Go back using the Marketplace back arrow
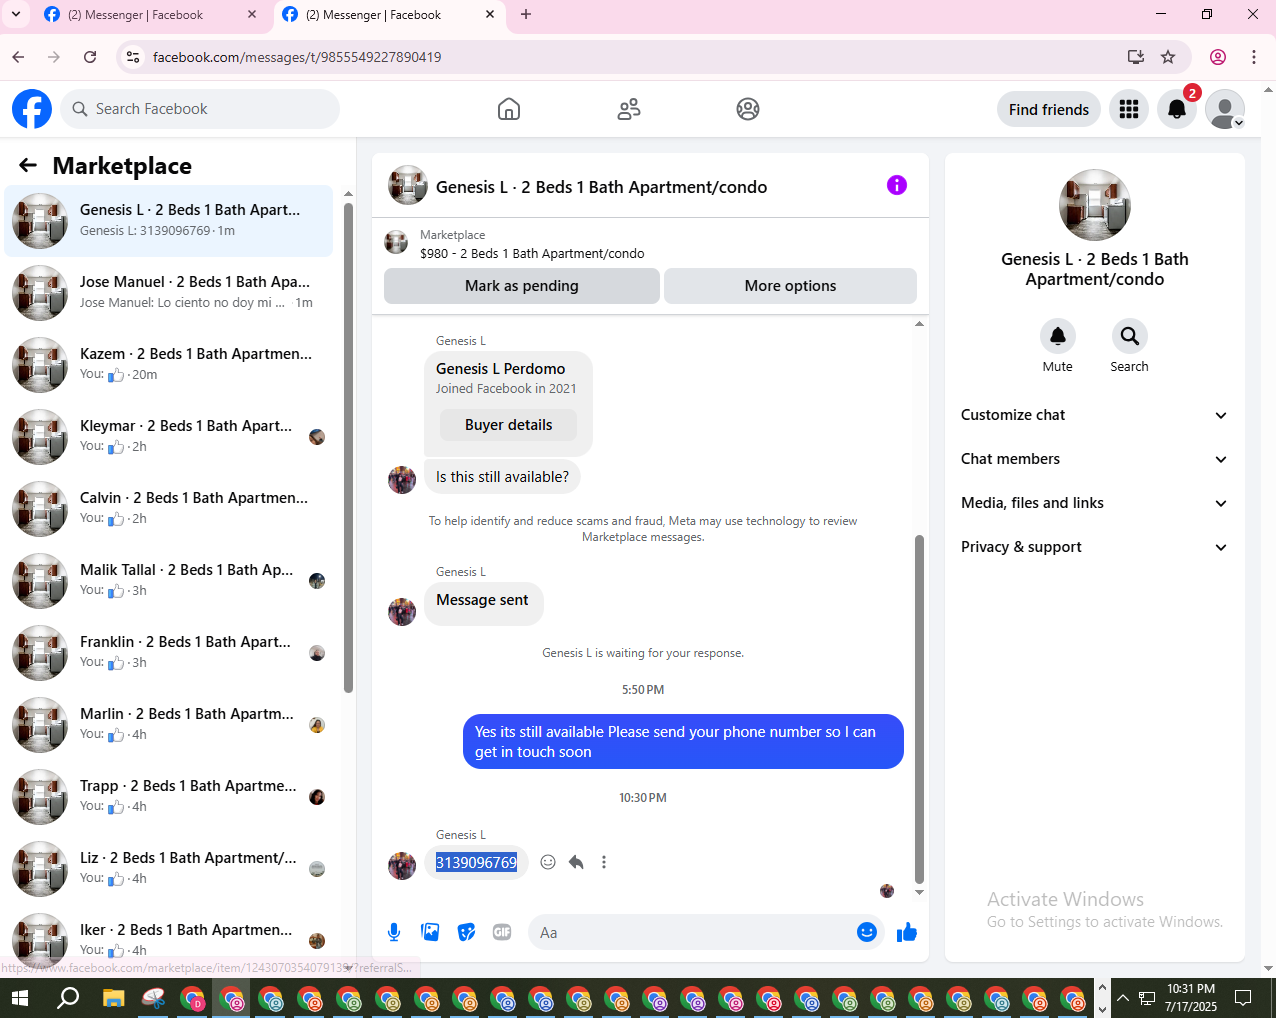Viewport: 1276px width, 1018px height. (x=28, y=165)
